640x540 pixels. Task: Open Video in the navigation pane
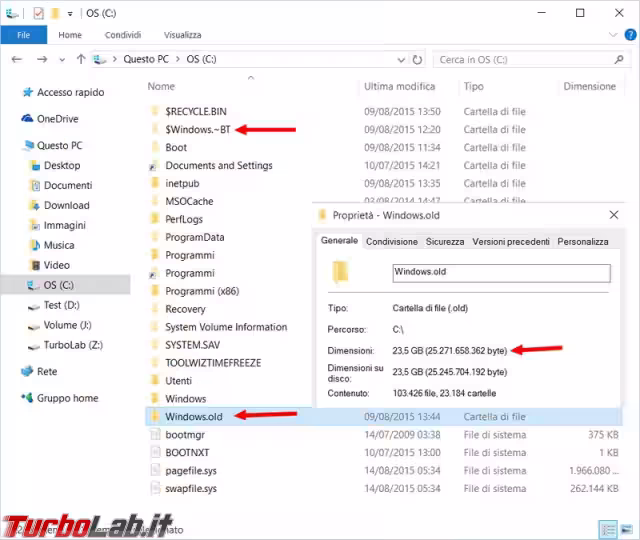pos(56,266)
